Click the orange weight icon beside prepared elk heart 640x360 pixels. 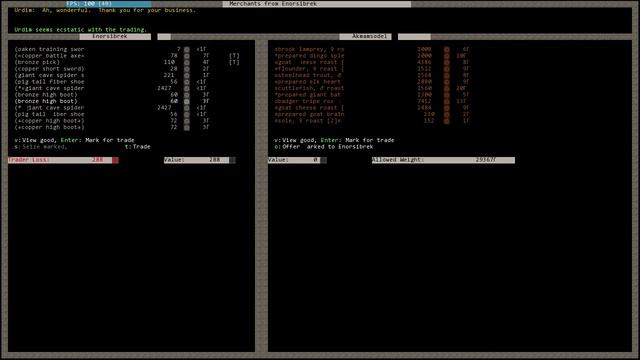coord(447,82)
